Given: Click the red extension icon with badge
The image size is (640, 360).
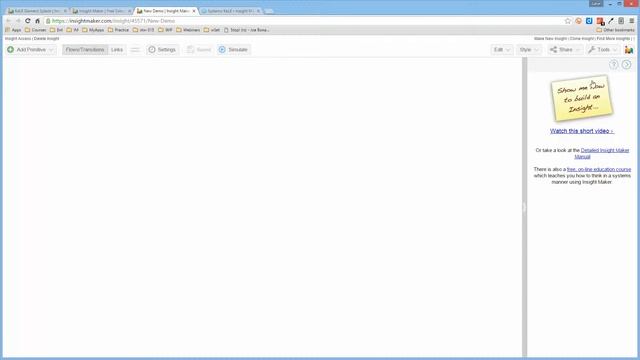Looking at the screenshot, I should tap(600, 21).
